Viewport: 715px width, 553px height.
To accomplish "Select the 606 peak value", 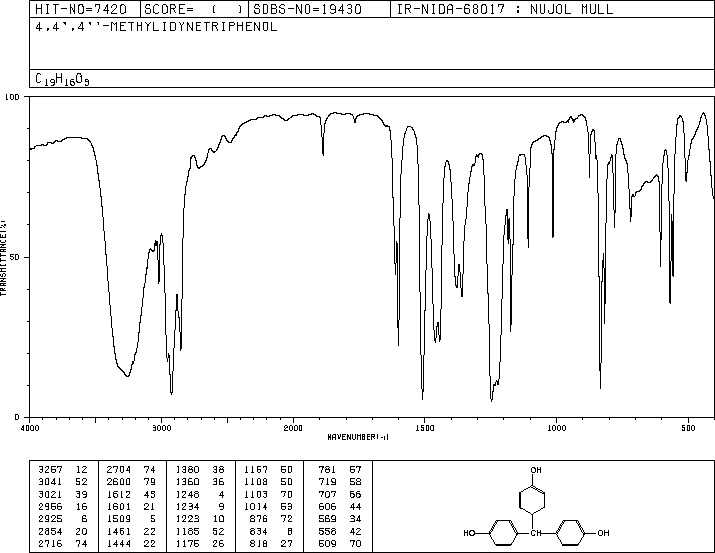I will [x=327, y=506].
